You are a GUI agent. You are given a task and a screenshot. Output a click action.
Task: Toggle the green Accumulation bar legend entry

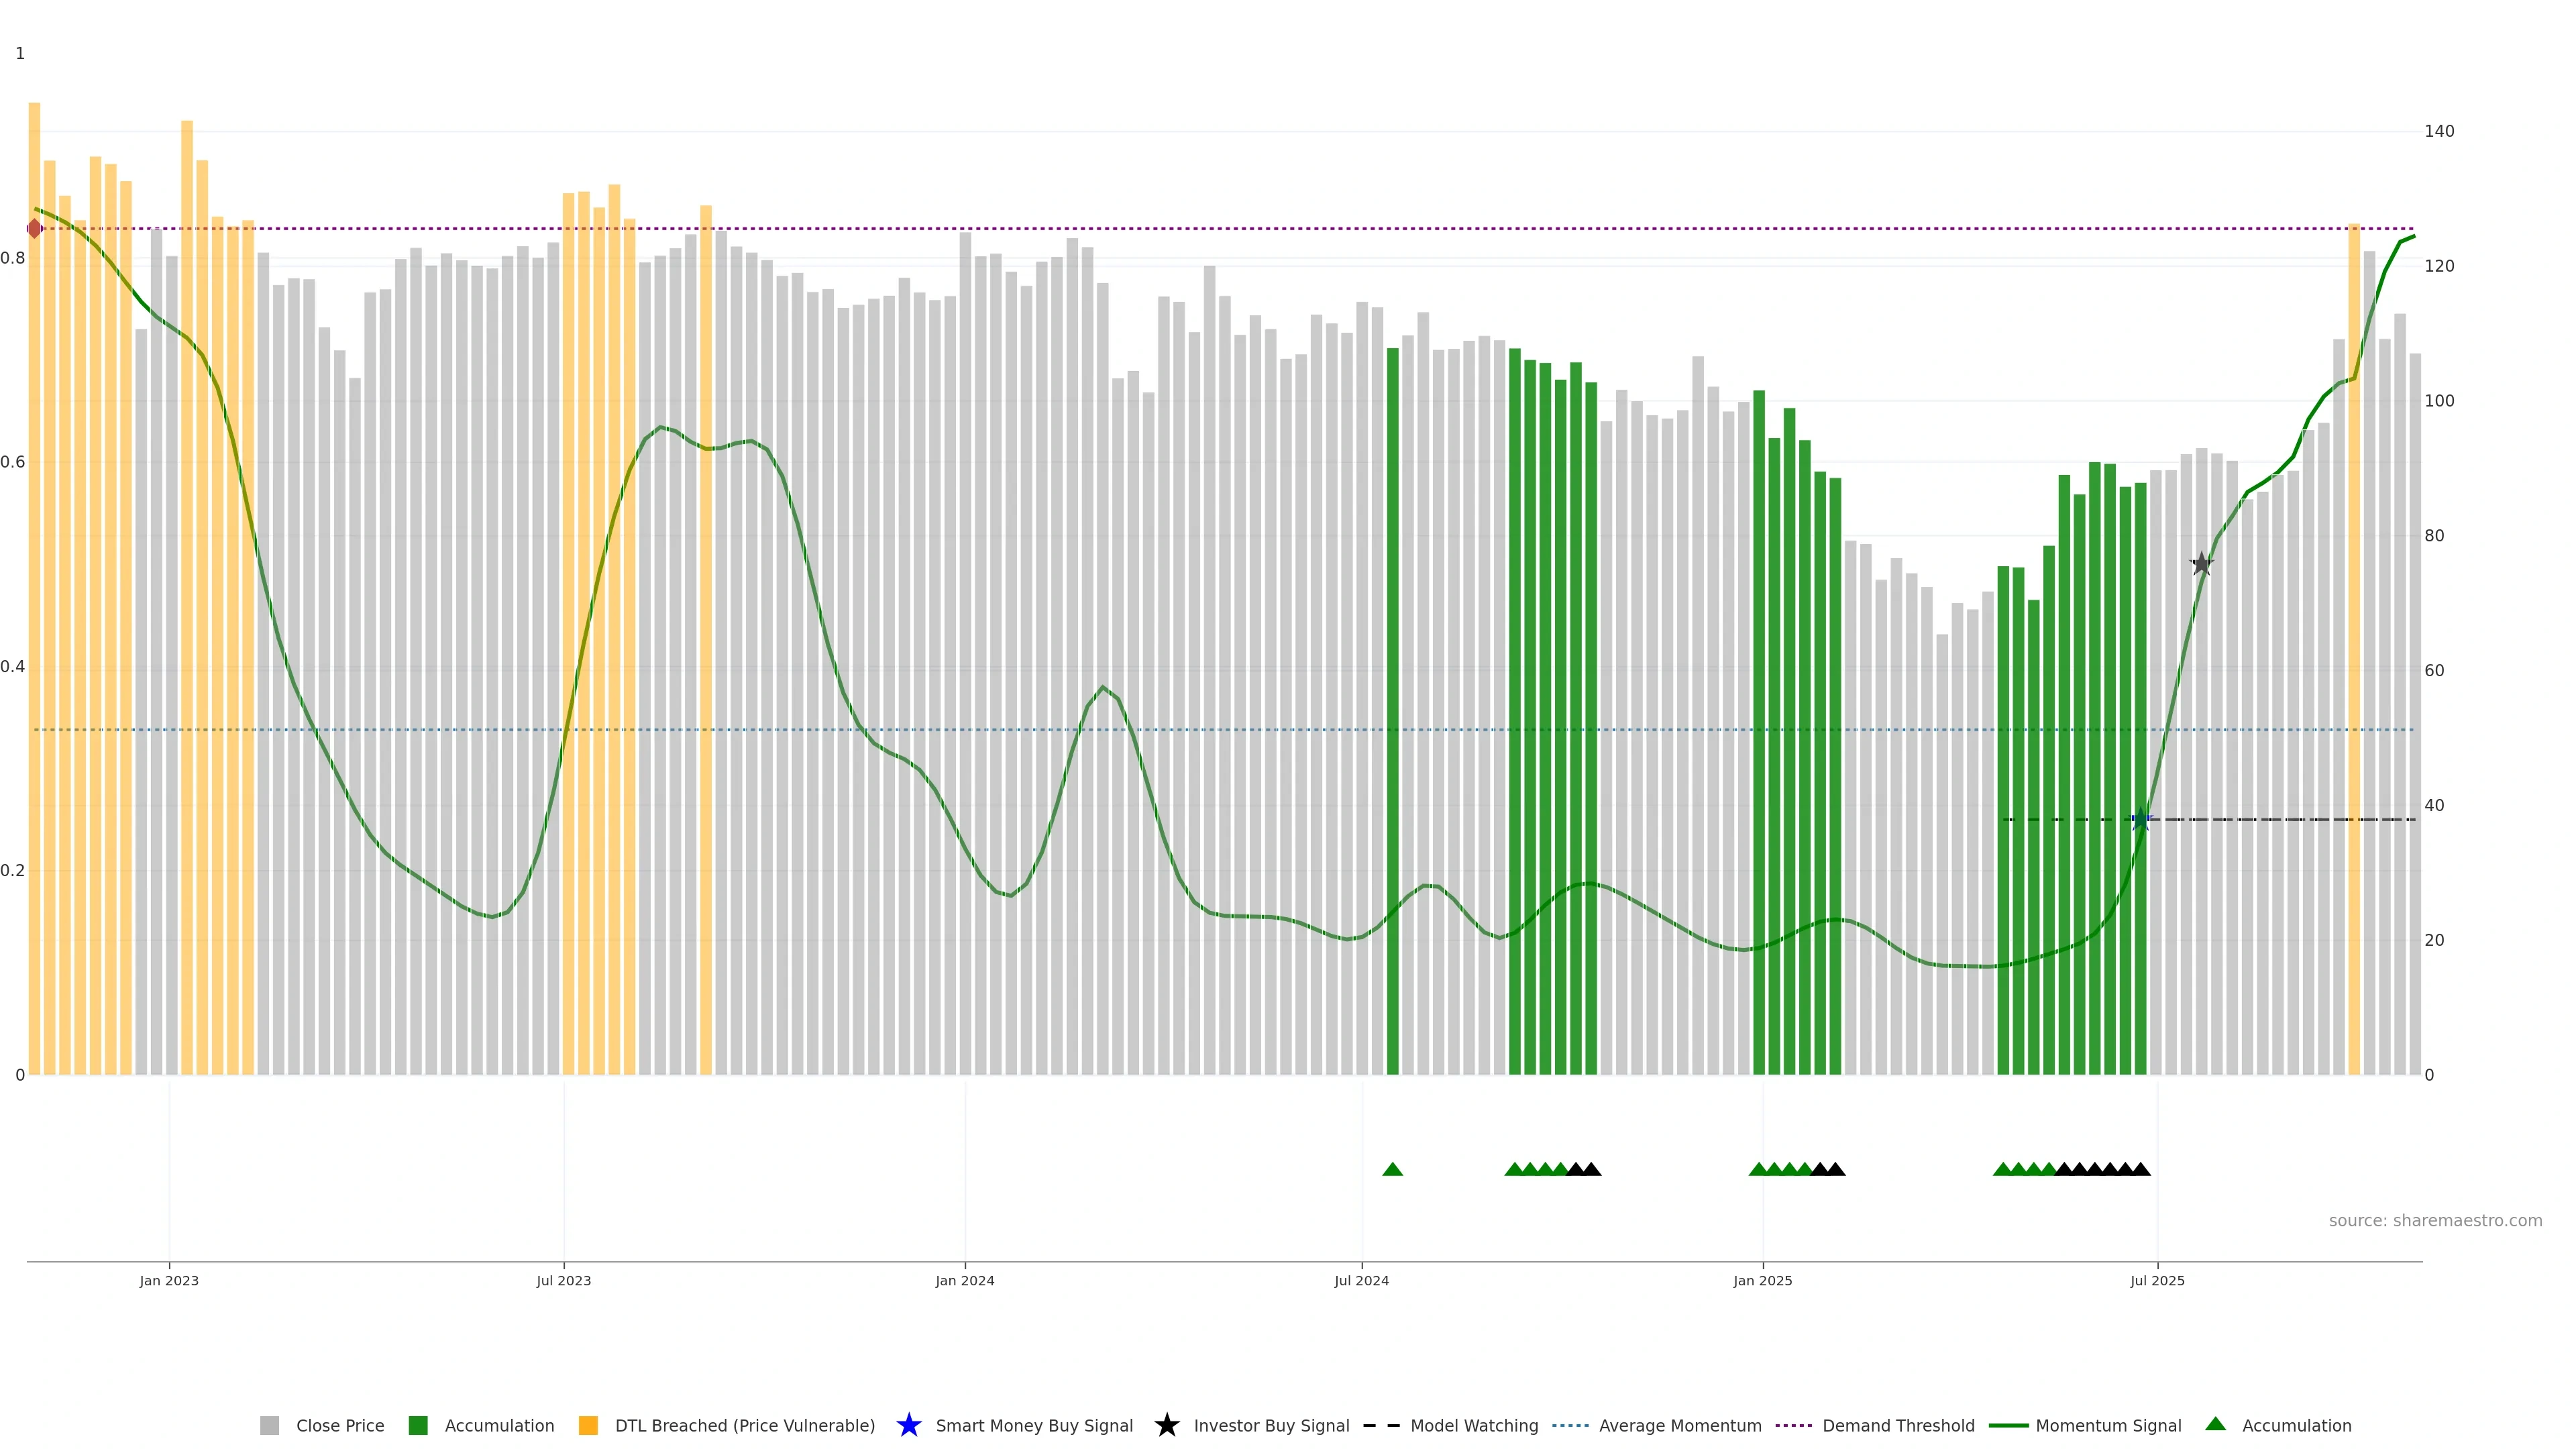(x=418, y=1425)
